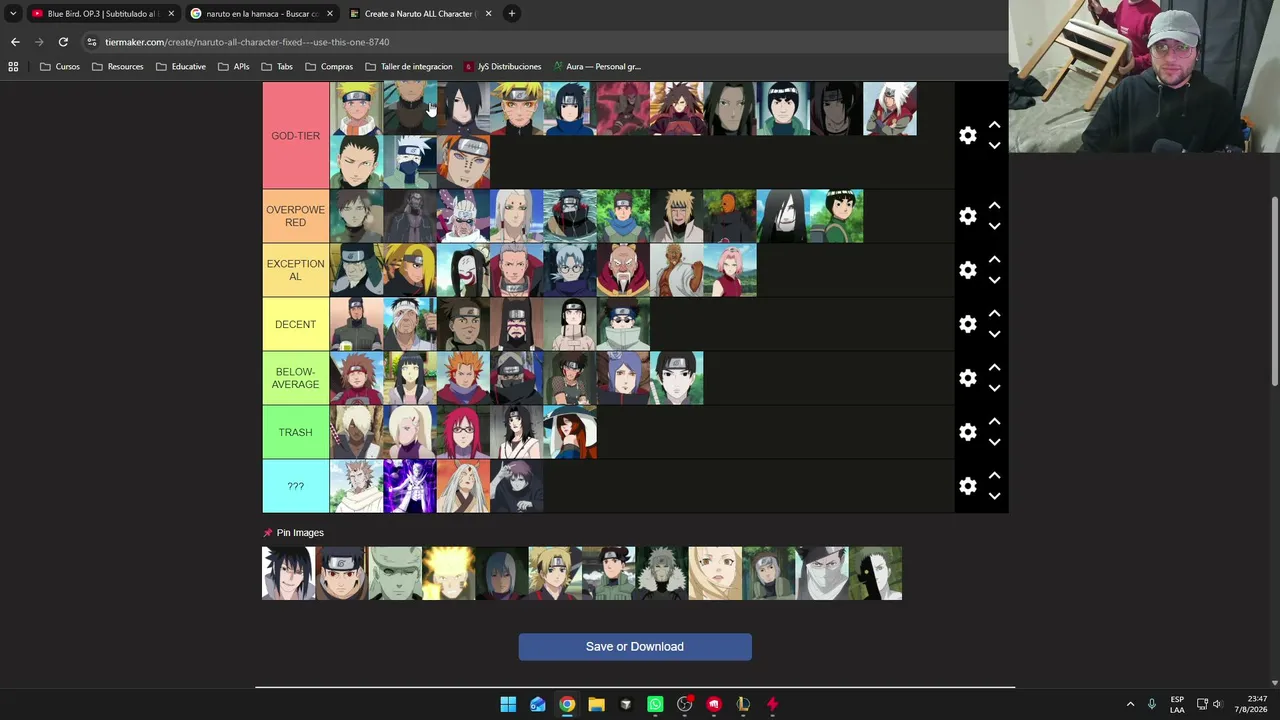This screenshot has height=720, width=1280.
Task: Show hidden system tray icons
Action: [1130, 704]
